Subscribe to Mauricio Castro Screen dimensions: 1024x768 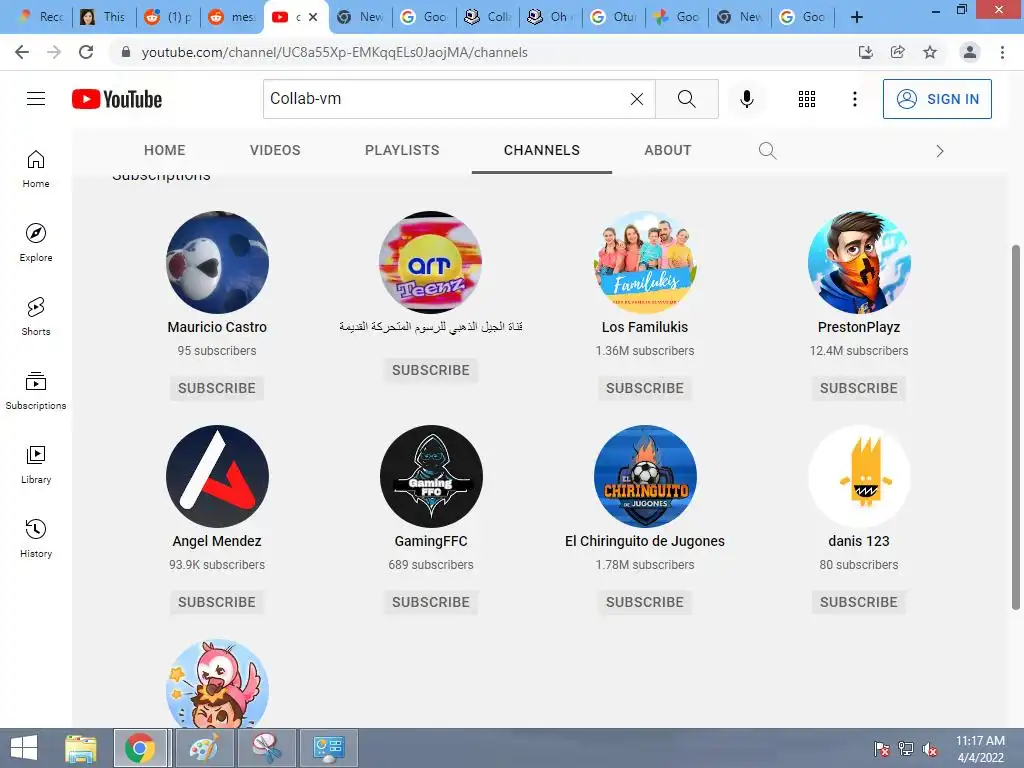(x=217, y=388)
